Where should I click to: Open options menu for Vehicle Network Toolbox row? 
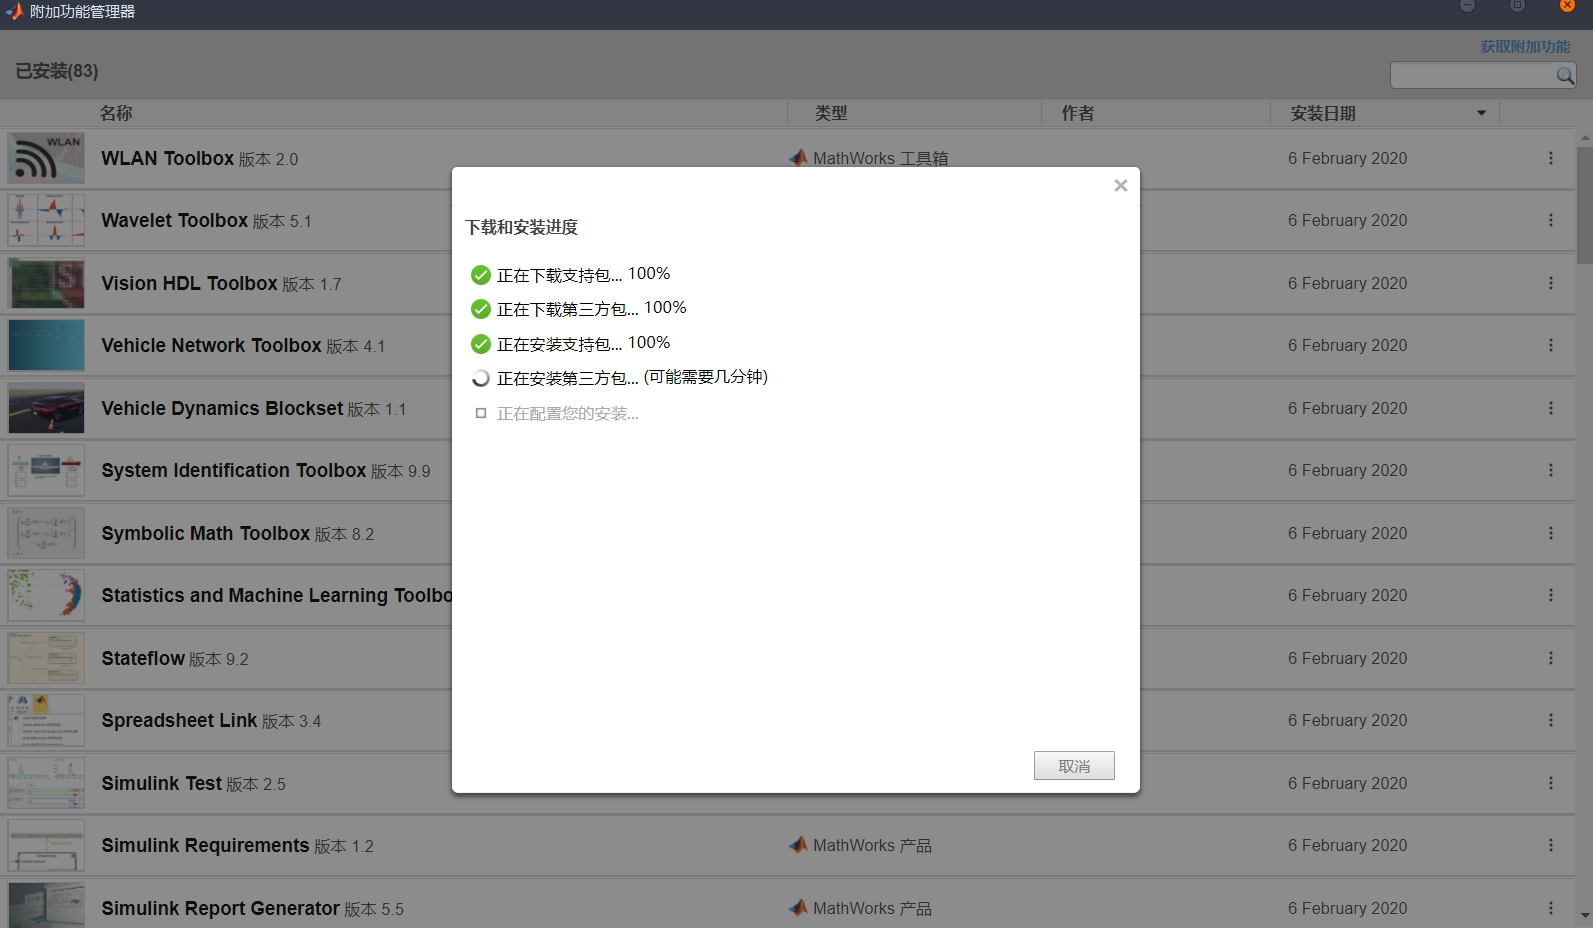(x=1551, y=345)
